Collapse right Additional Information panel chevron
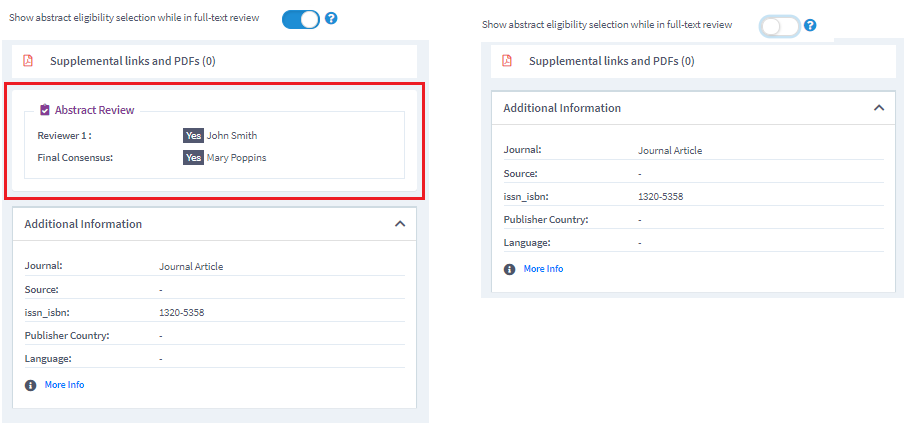The width and height of the screenshot is (915, 430). point(879,108)
